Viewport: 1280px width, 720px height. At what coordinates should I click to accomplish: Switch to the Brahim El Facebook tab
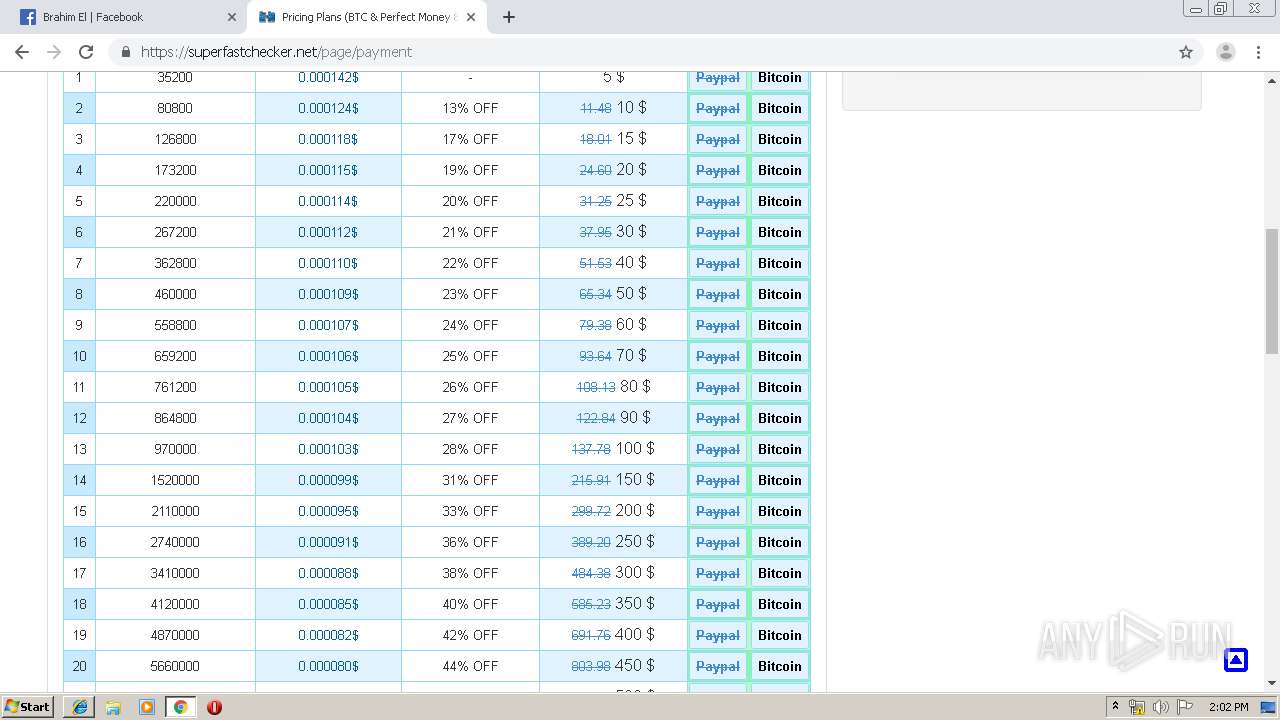[127, 17]
